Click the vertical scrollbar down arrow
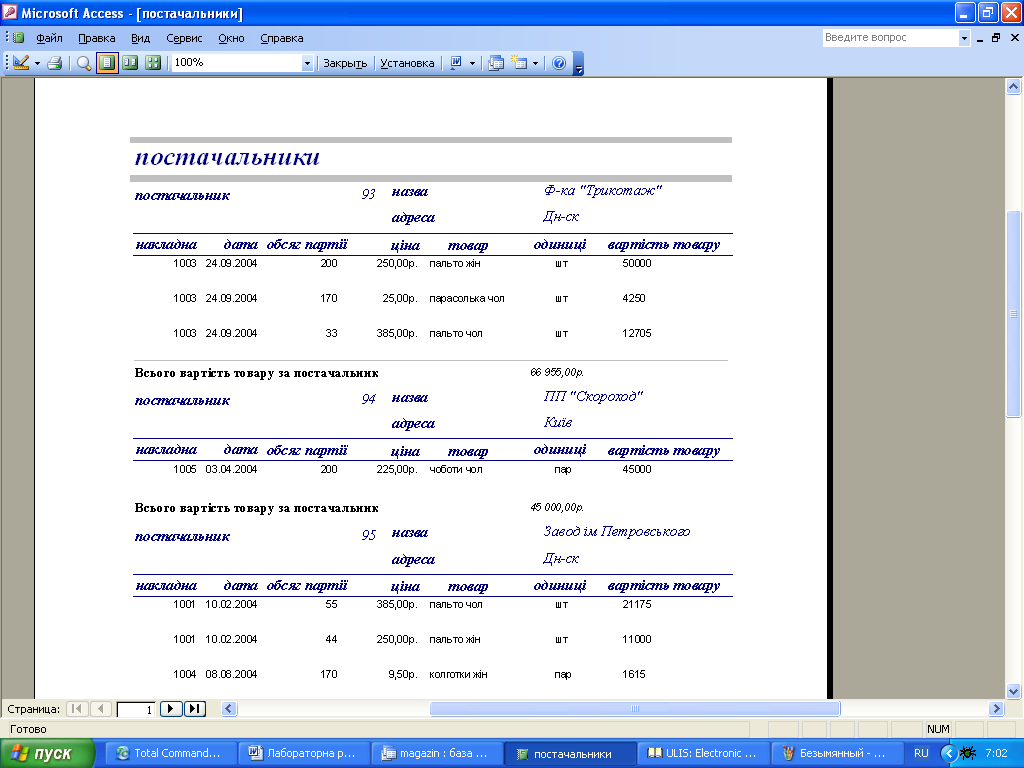 [1014, 691]
